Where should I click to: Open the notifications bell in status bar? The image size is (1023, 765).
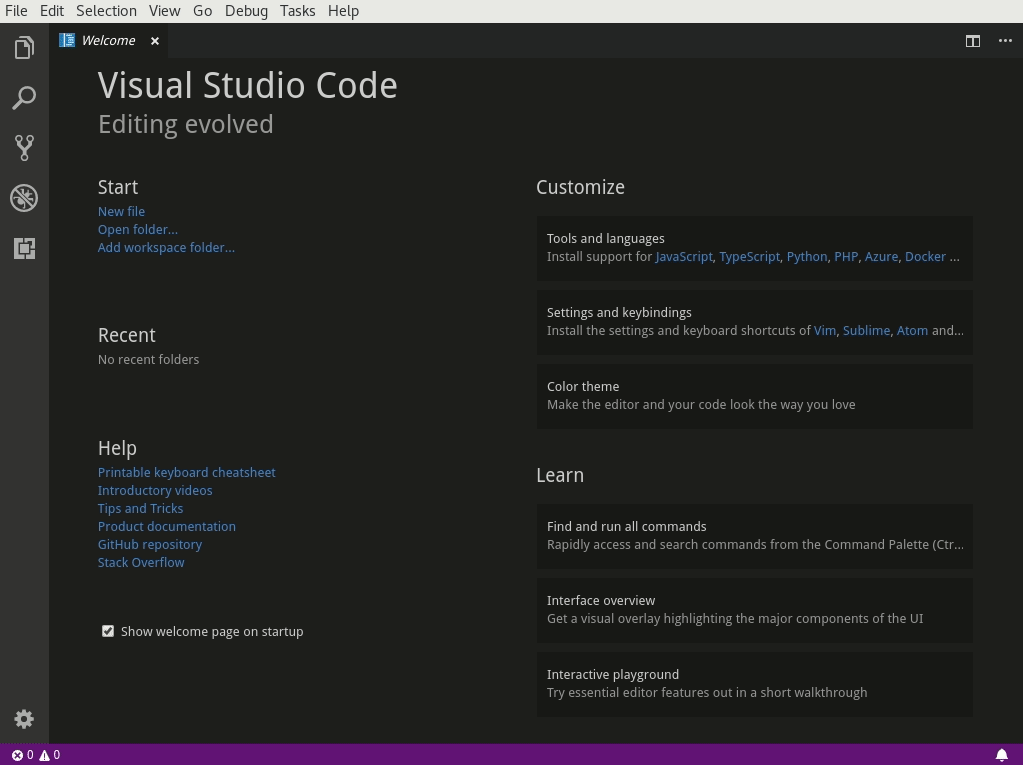point(1001,755)
